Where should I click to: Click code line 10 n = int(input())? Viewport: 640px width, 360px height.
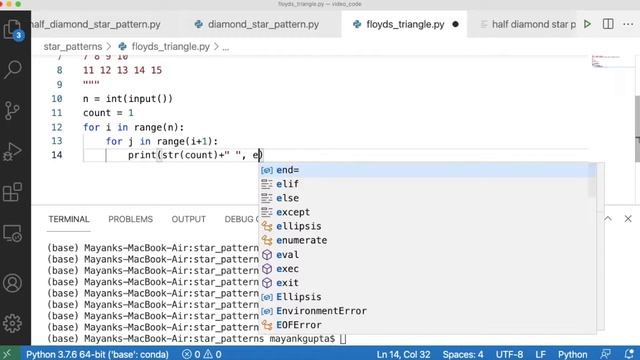tap(128, 98)
